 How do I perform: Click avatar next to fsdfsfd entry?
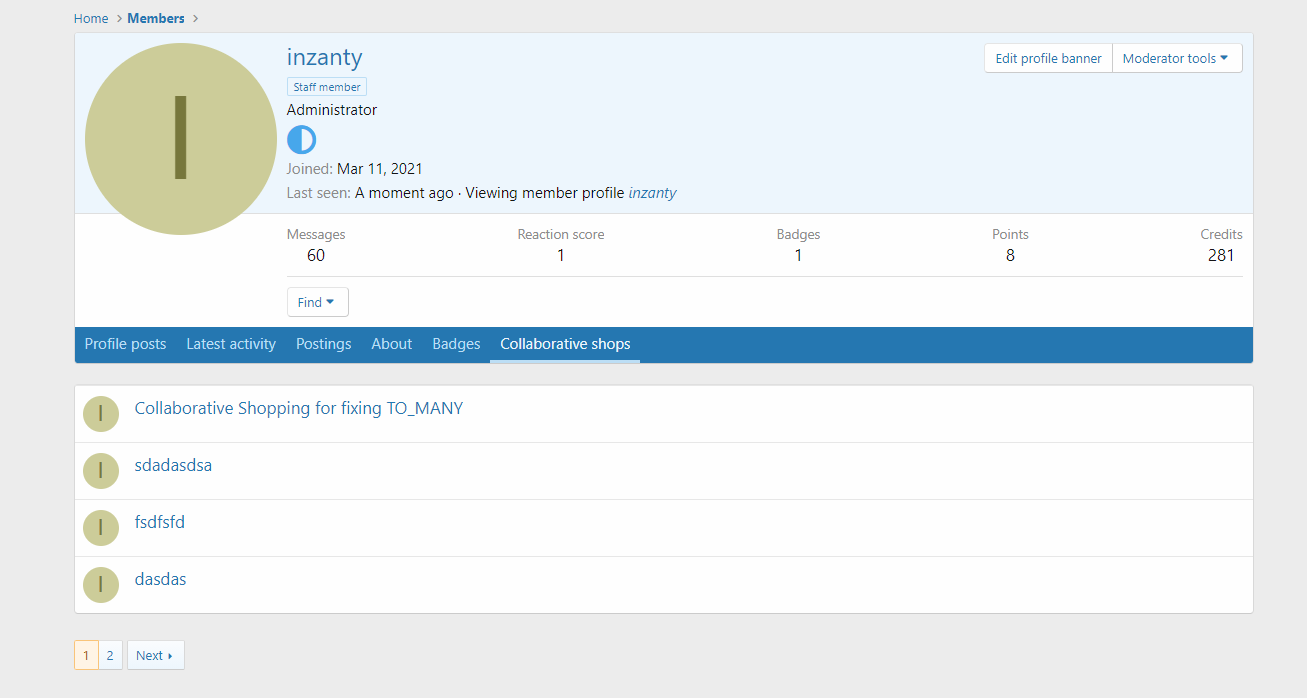(101, 528)
